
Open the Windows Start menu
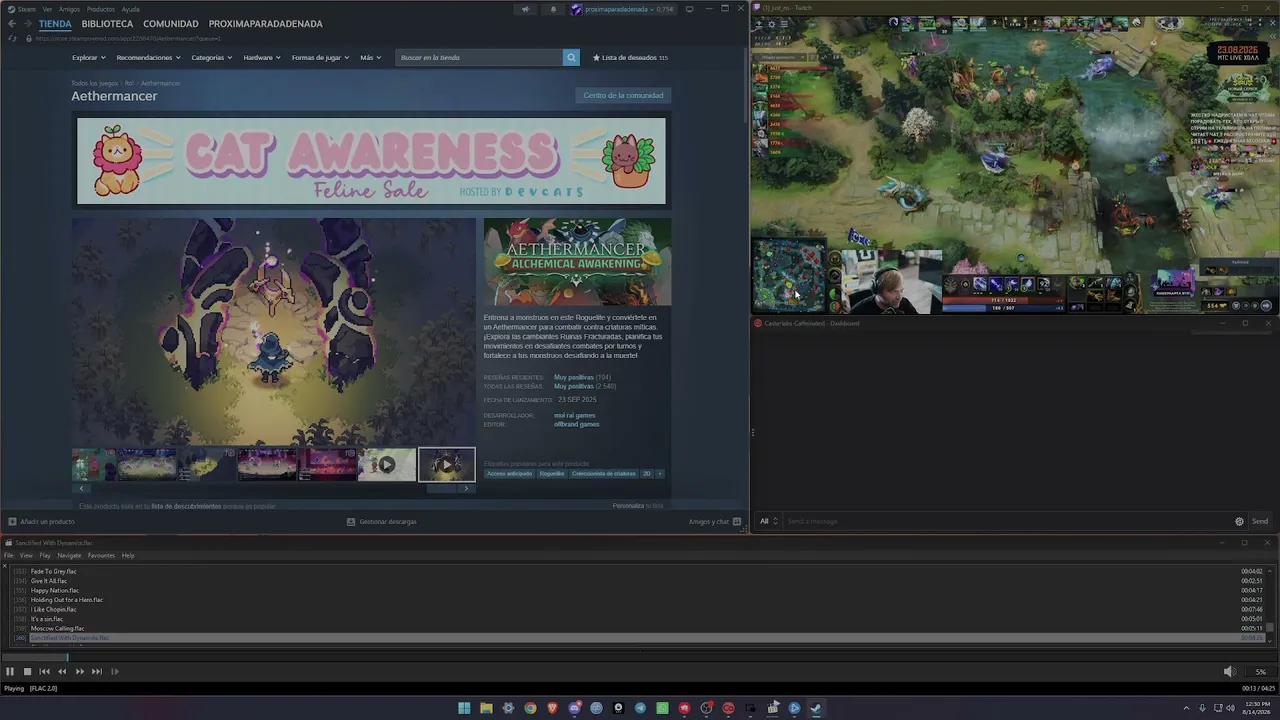464,708
